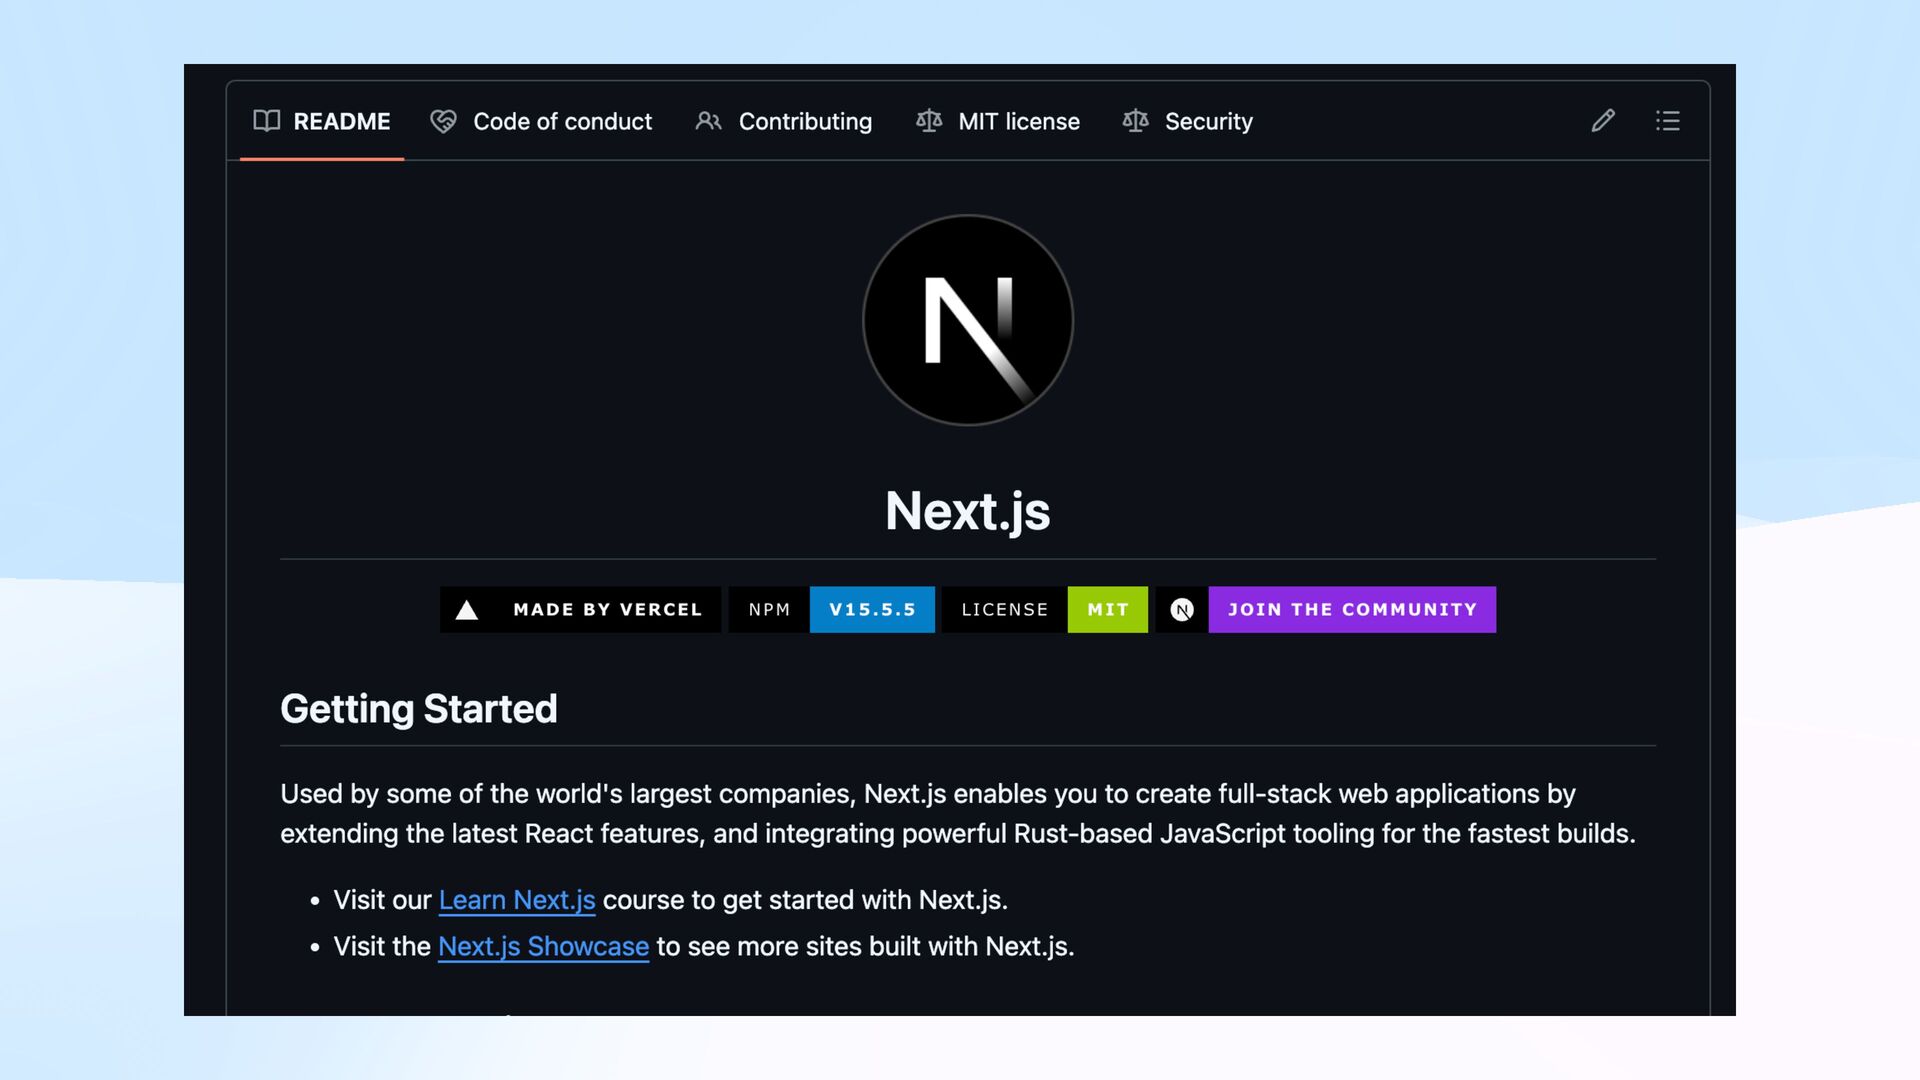Open the Contributing tab
Screen dimensions: 1920x1080
click(x=805, y=121)
